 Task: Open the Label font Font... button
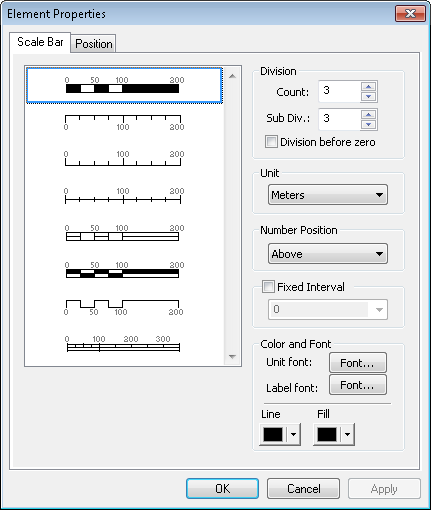coord(358,385)
